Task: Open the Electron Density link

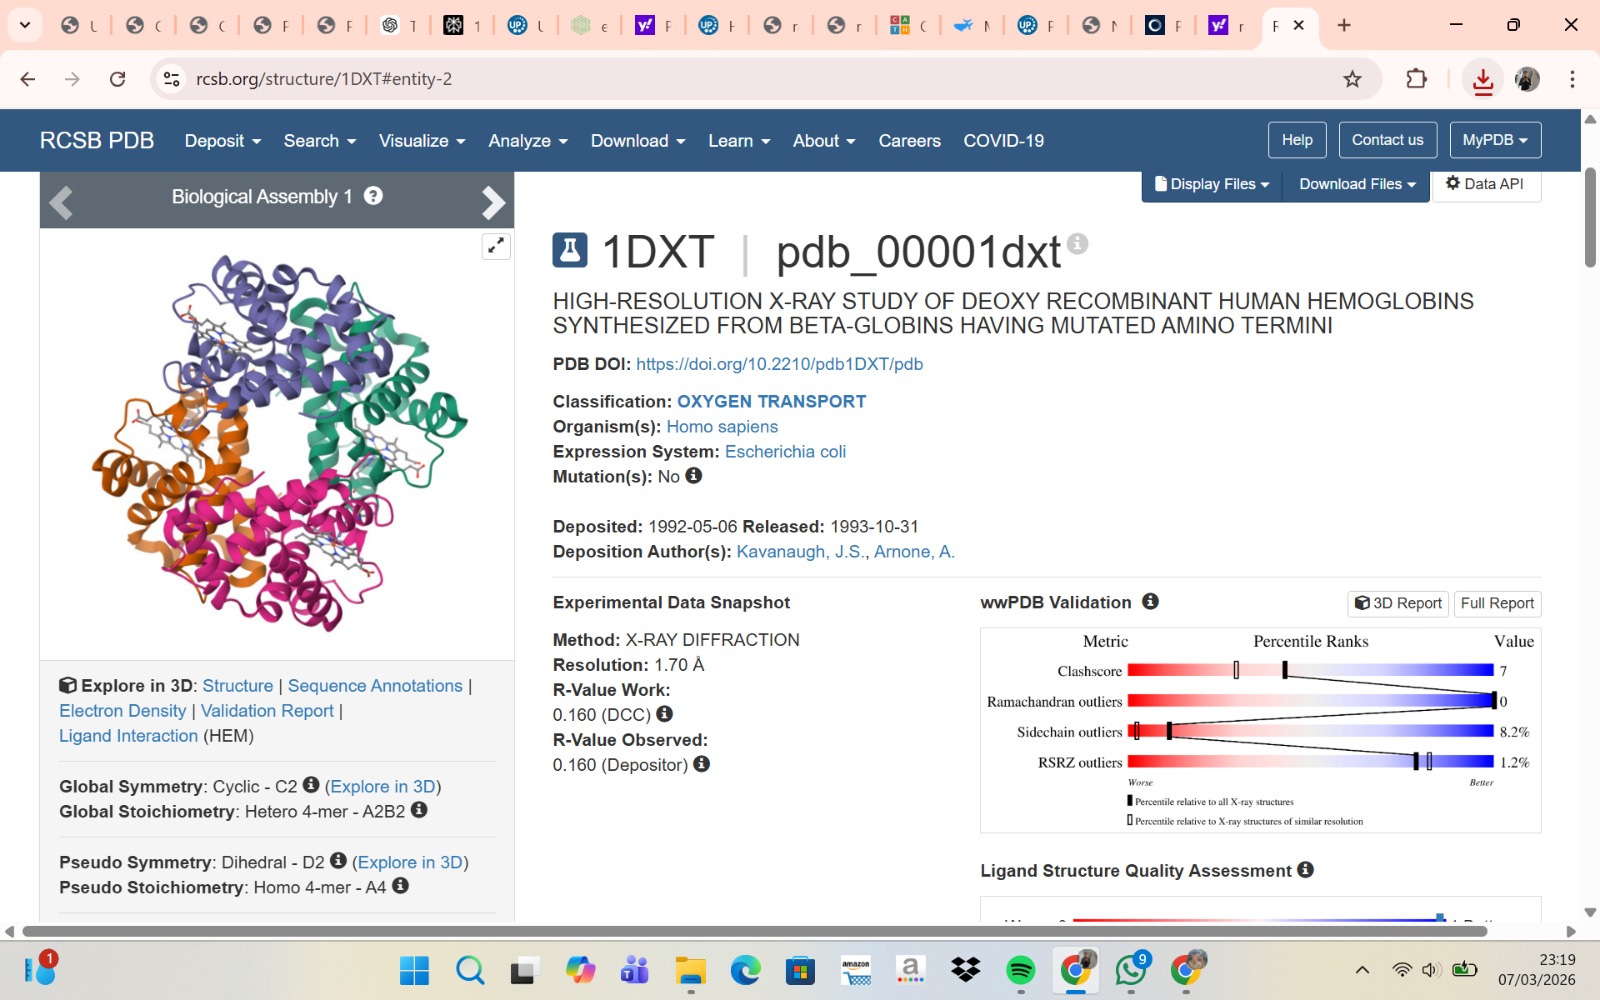Action: 123,711
